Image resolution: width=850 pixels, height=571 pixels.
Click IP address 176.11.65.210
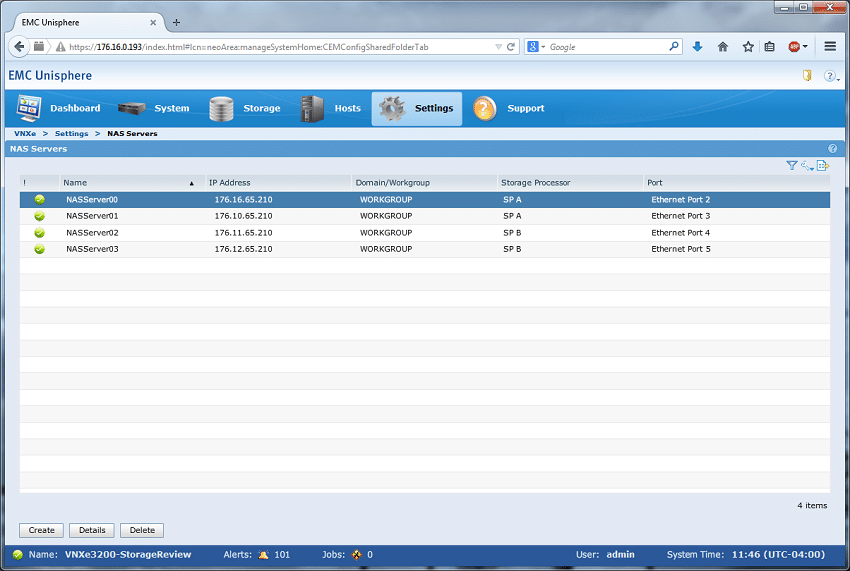[243, 233]
